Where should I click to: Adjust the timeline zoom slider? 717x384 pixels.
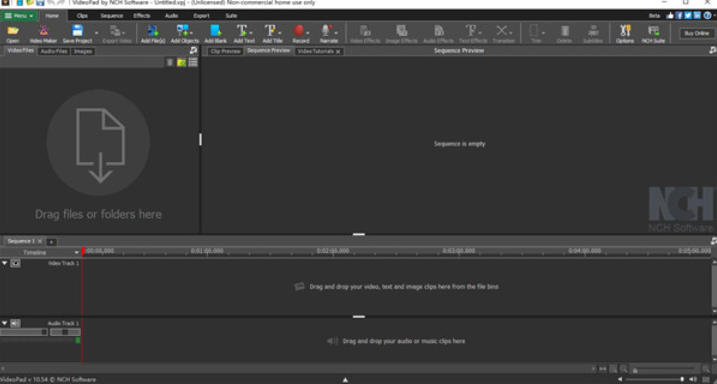click(664, 368)
